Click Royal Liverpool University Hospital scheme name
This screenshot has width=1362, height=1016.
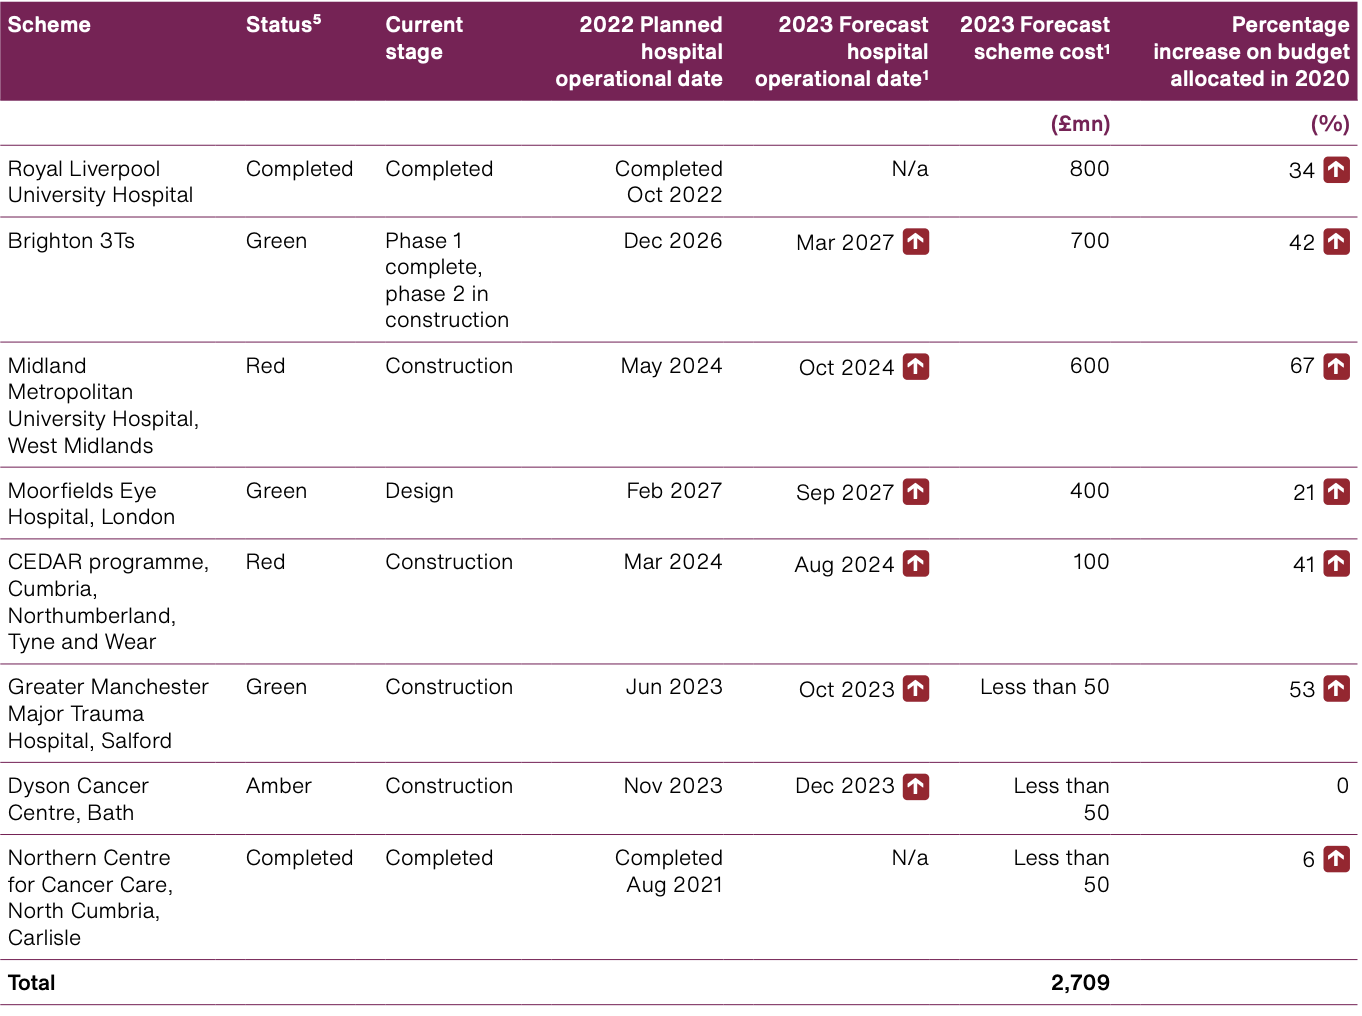point(100,182)
